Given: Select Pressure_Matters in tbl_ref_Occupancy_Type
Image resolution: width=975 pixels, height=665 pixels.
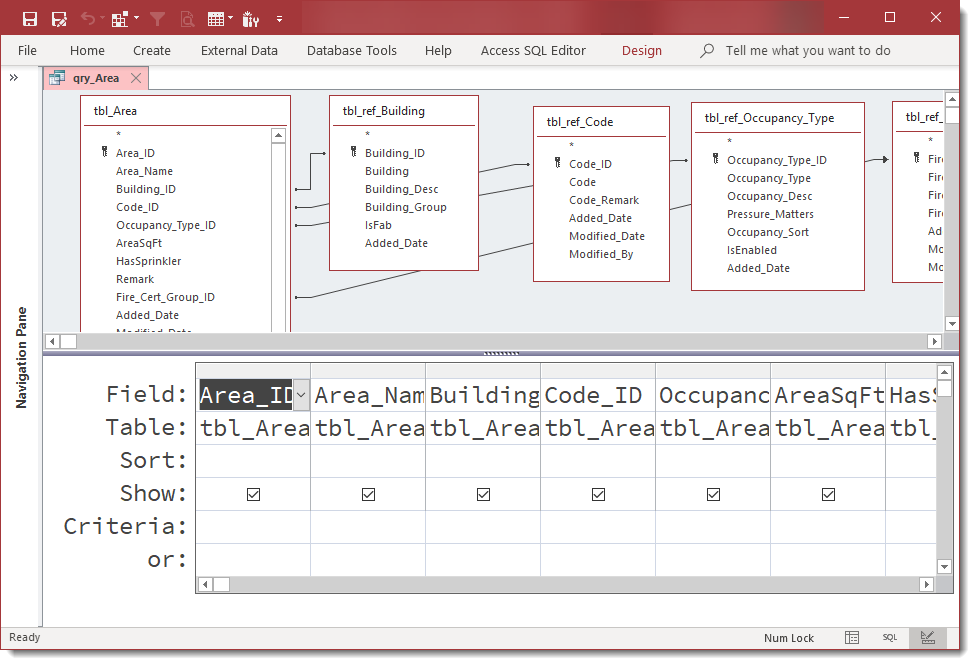Looking at the screenshot, I should click(x=770, y=214).
